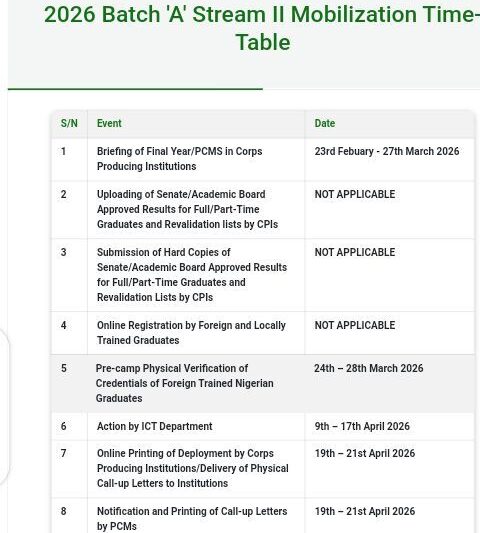Click 'Pre-camp Physical Verification of Credentials' event

185,383
